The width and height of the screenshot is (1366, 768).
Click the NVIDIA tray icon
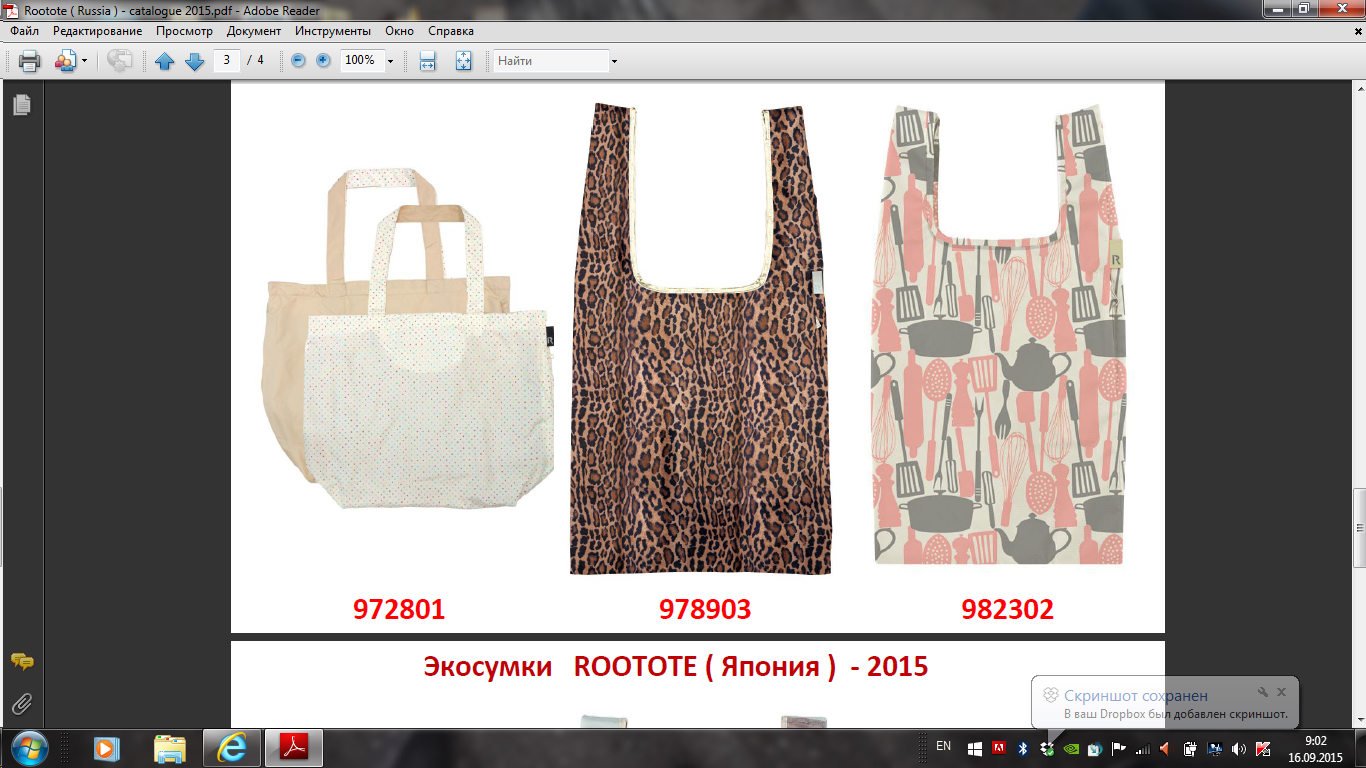coord(1071,748)
